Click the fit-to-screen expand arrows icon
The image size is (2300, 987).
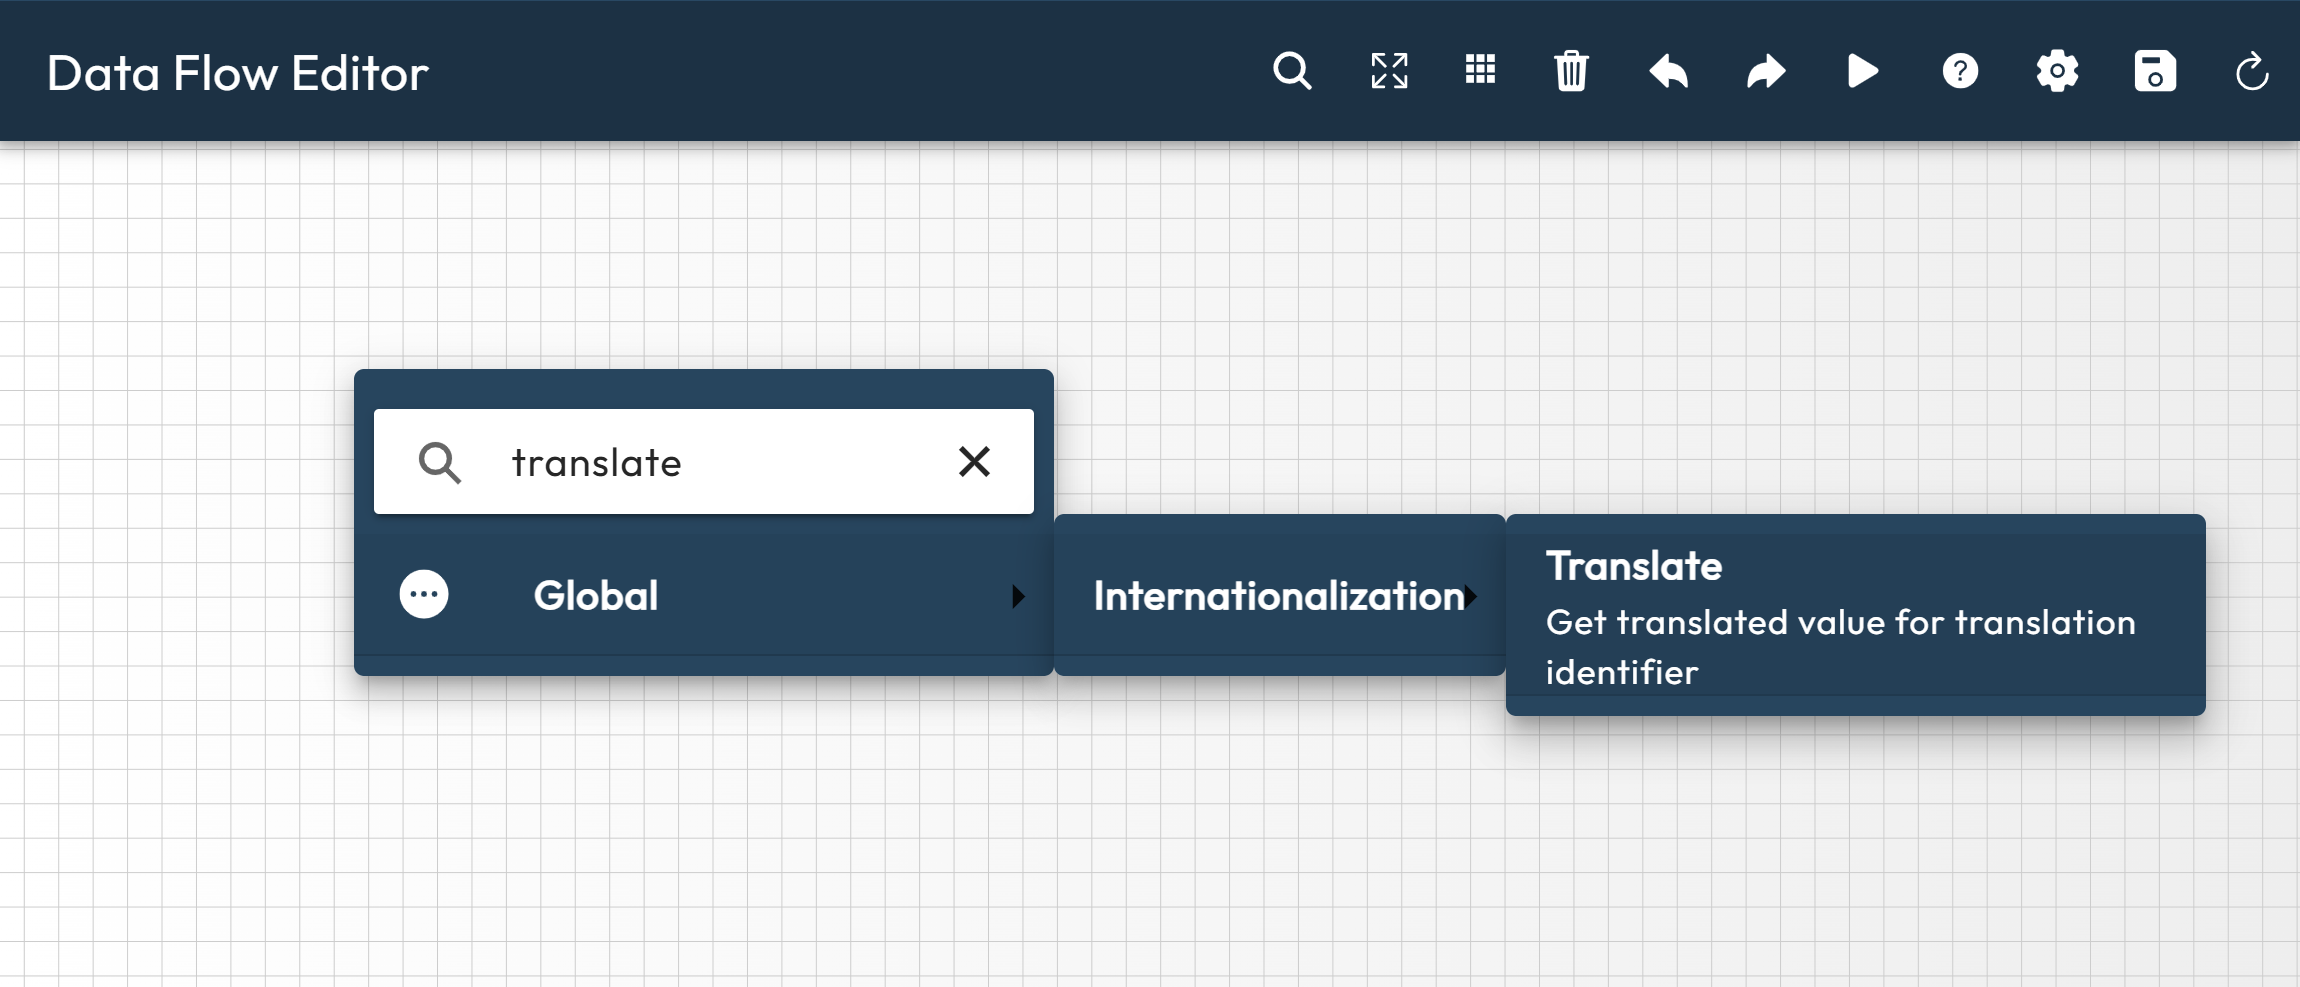1389,72
